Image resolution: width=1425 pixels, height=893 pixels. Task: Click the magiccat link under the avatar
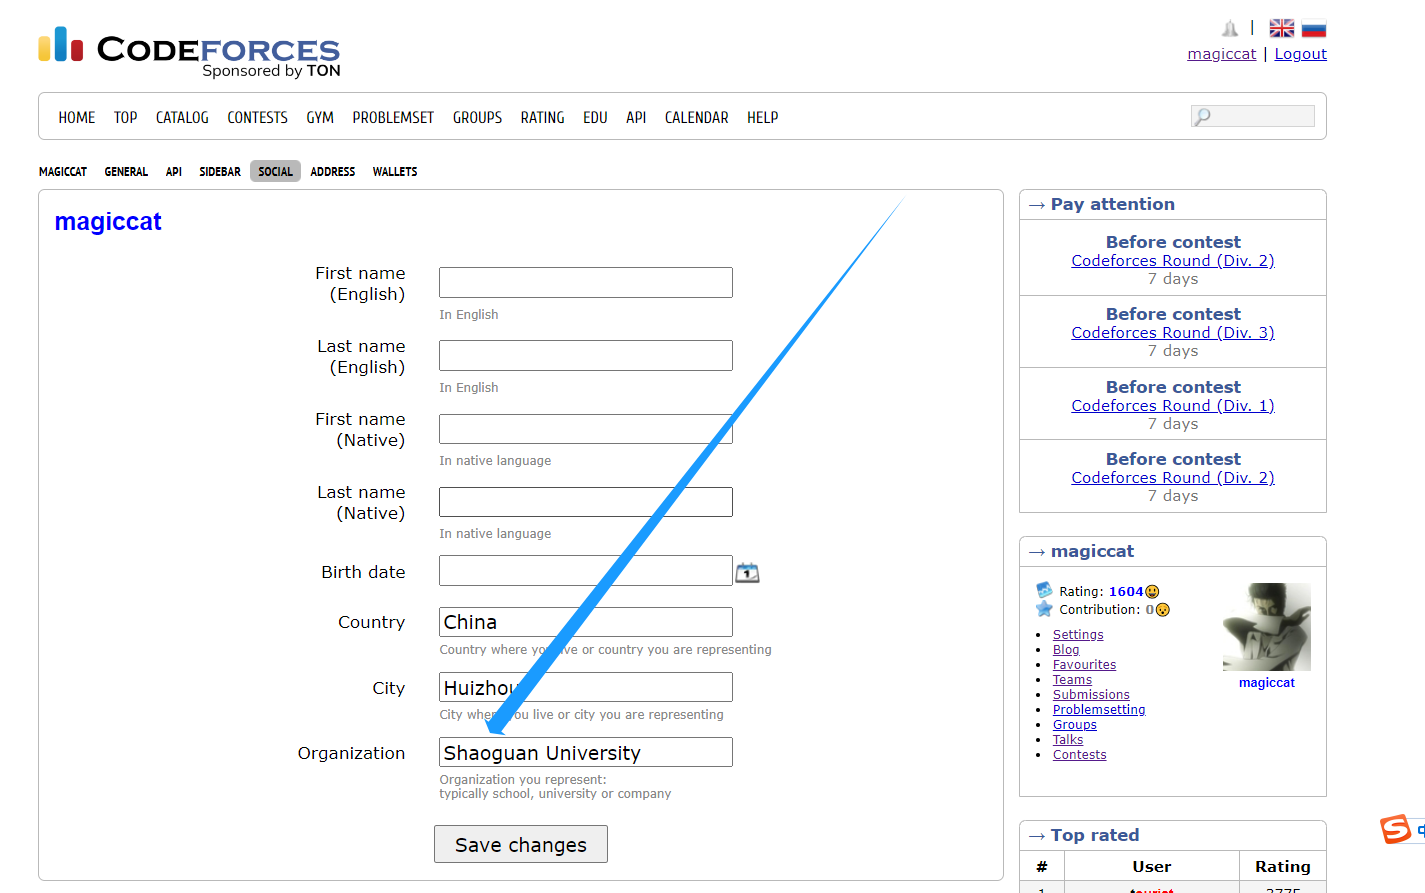[1267, 683]
